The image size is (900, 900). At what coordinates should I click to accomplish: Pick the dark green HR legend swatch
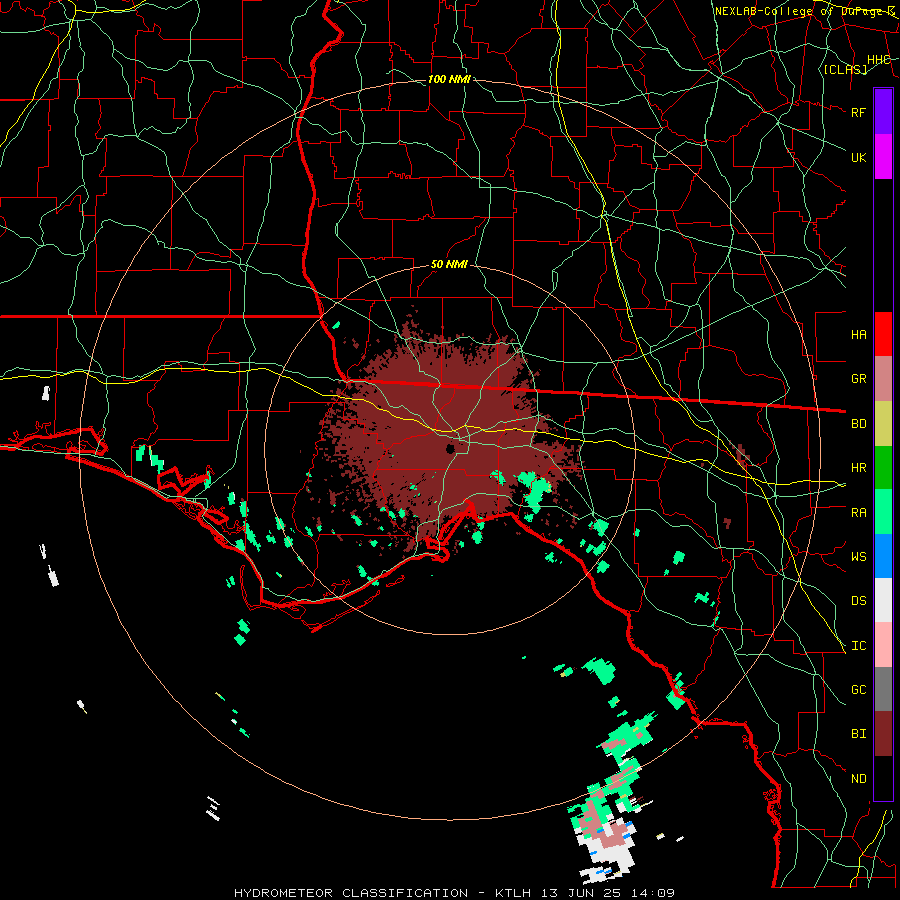883,468
